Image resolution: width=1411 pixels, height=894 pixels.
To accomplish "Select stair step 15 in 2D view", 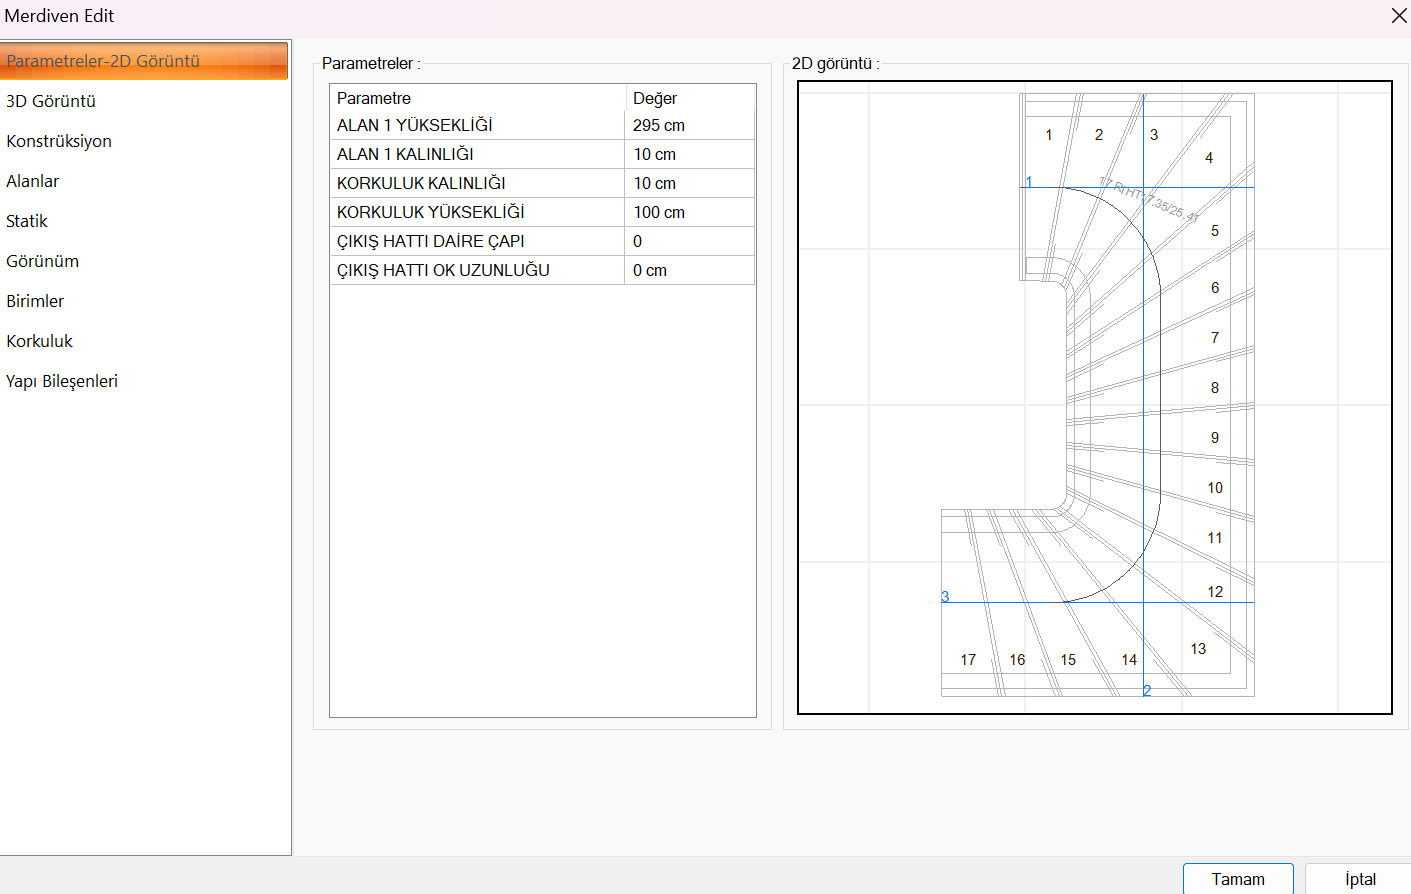I will pos(1068,660).
